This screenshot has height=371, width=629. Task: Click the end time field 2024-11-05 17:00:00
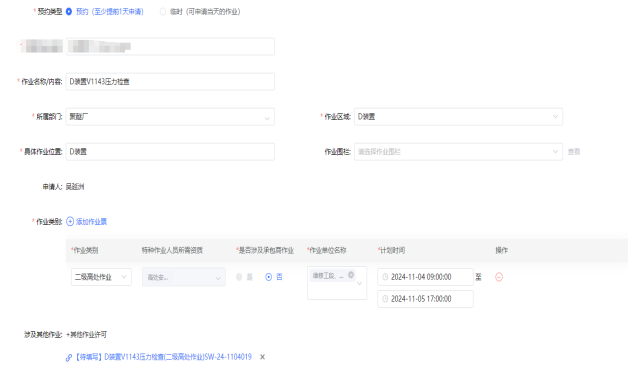click(425, 299)
